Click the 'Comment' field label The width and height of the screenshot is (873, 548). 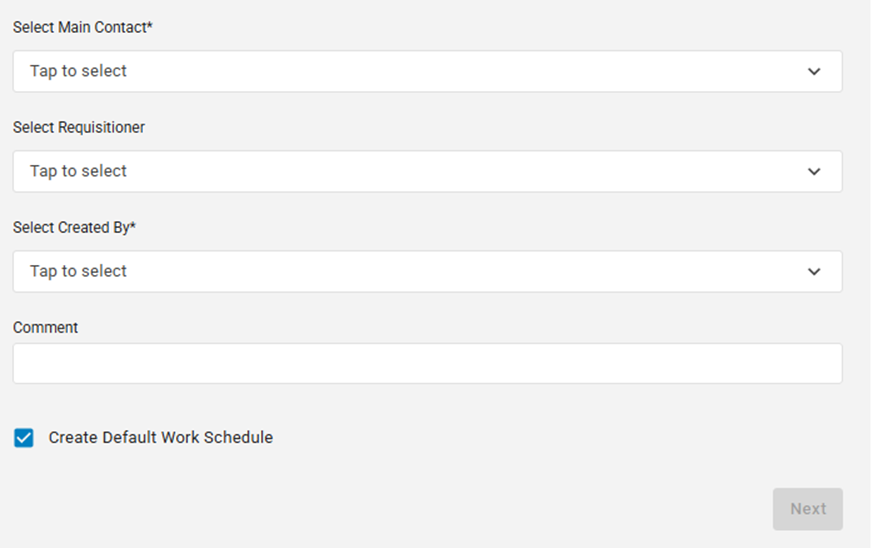(x=45, y=328)
